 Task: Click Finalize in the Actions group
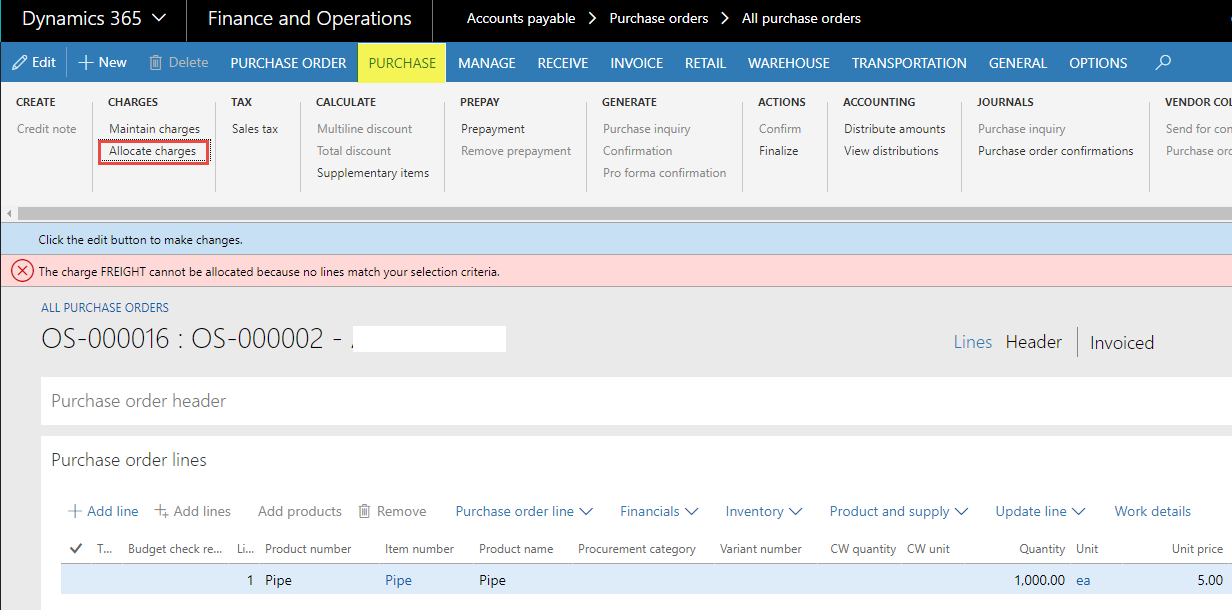click(778, 151)
